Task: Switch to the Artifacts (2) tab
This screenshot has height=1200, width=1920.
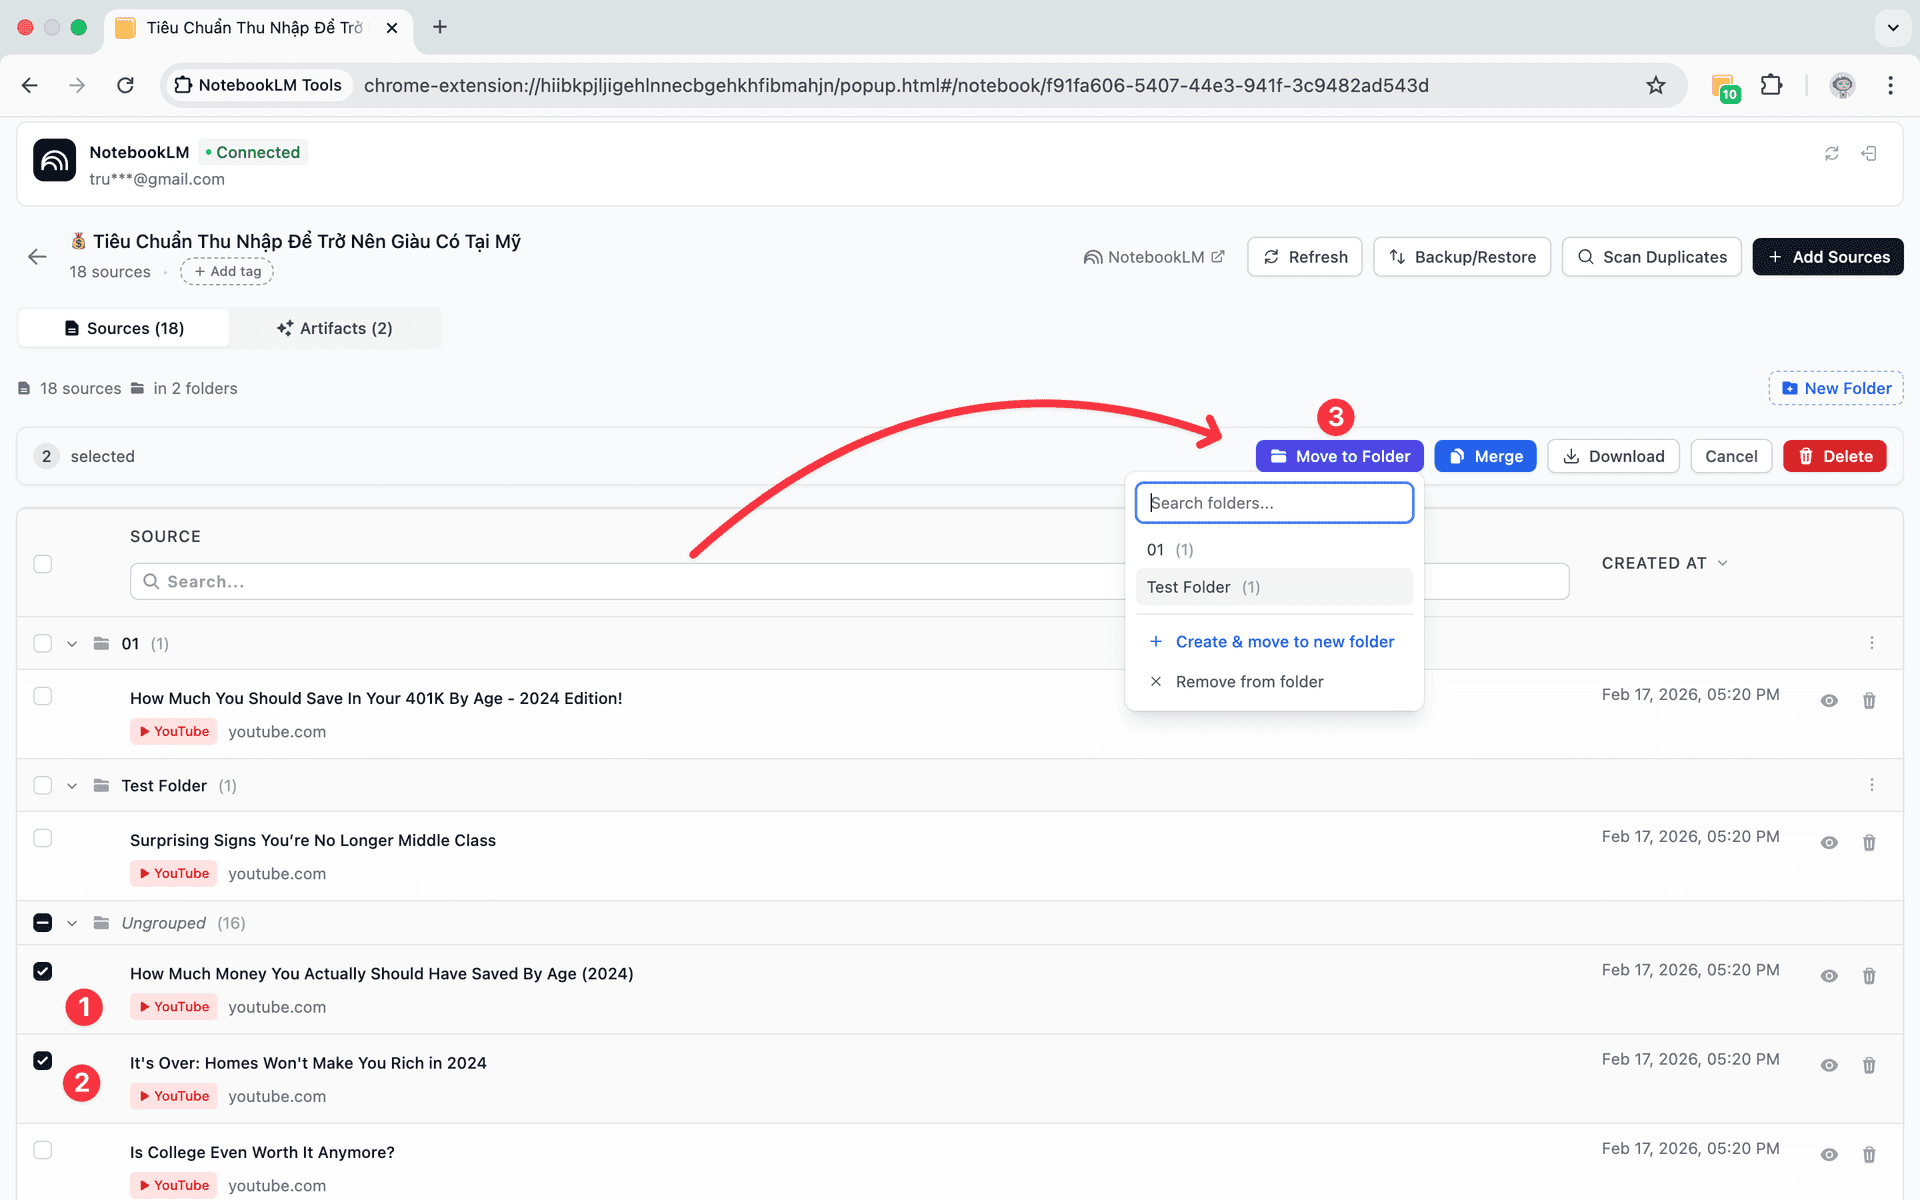Action: (335, 328)
